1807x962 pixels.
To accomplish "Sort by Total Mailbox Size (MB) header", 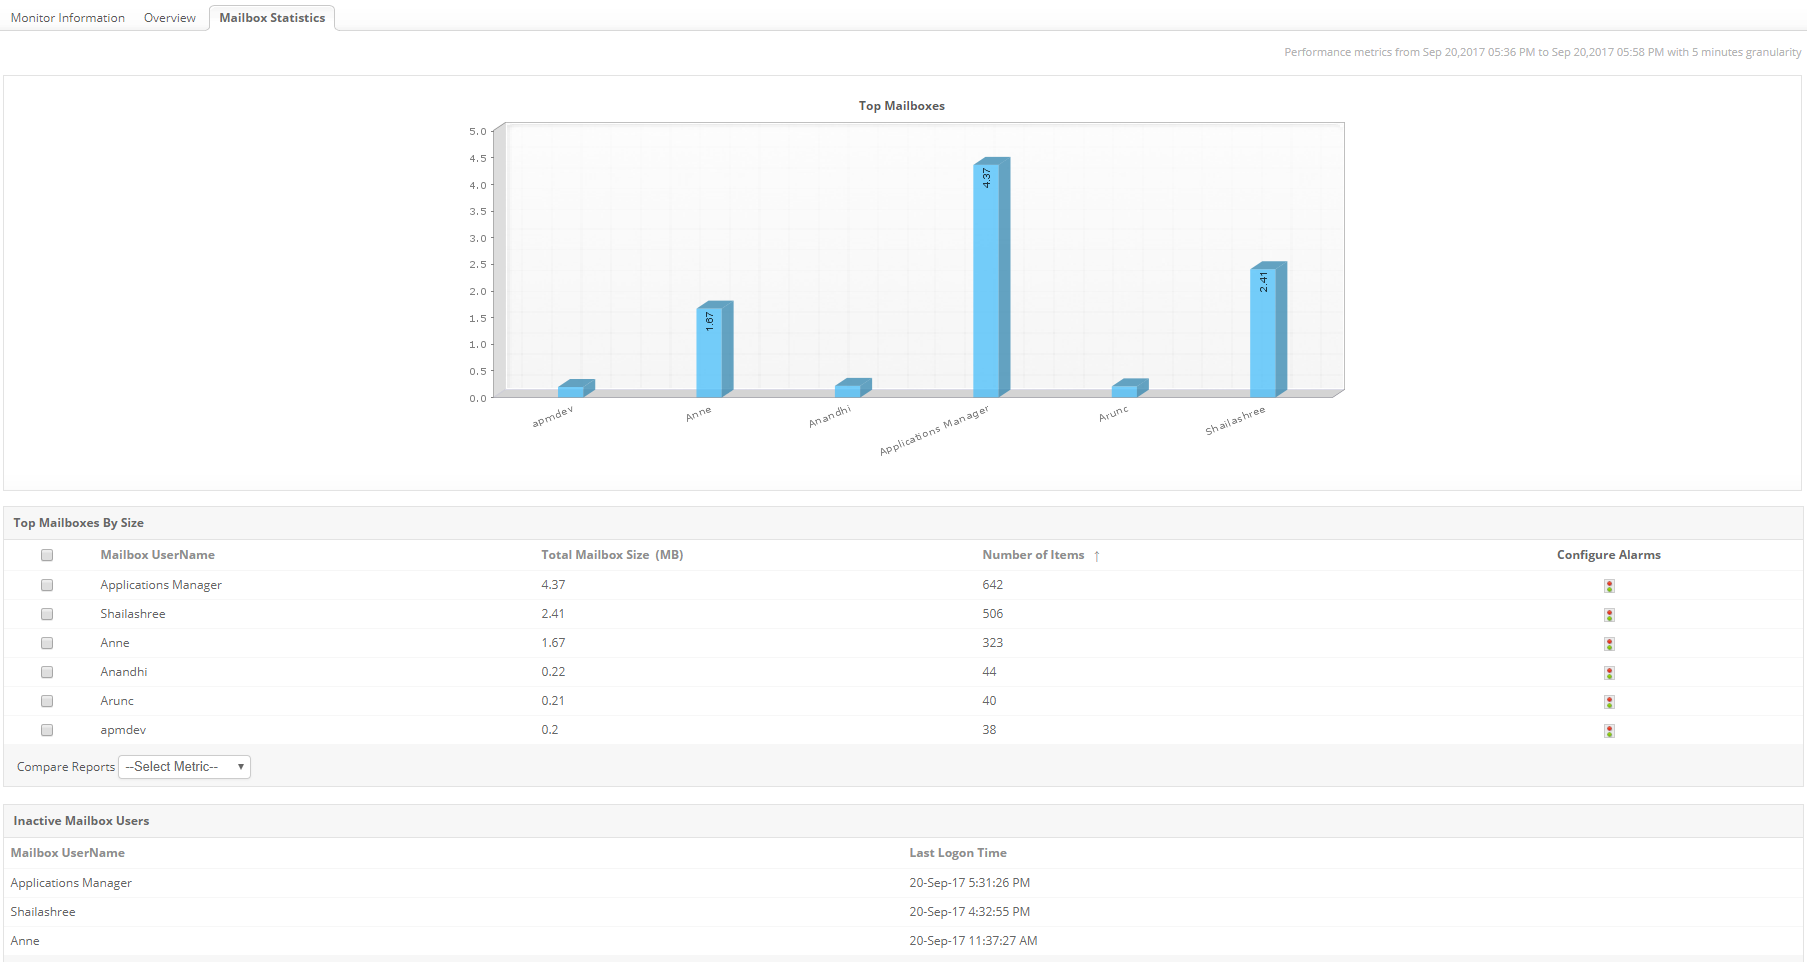I will (612, 555).
